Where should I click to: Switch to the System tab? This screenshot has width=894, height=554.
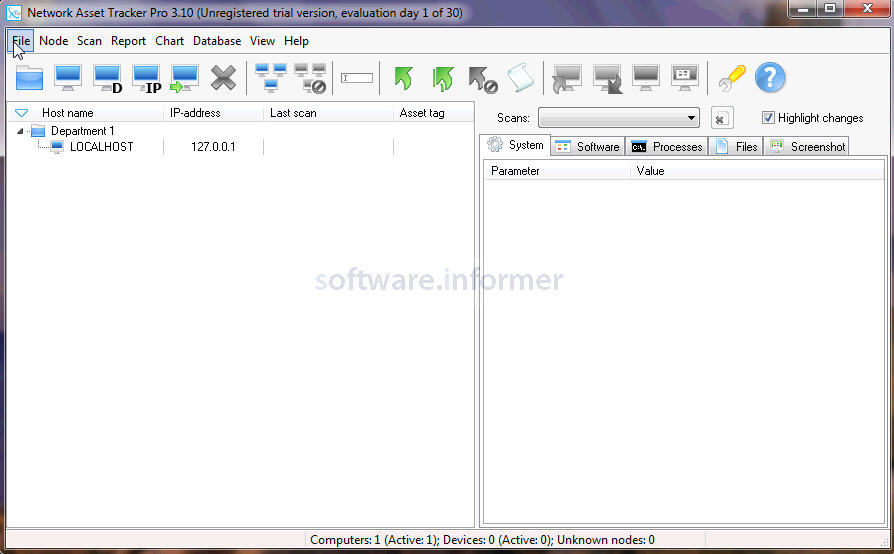515,145
